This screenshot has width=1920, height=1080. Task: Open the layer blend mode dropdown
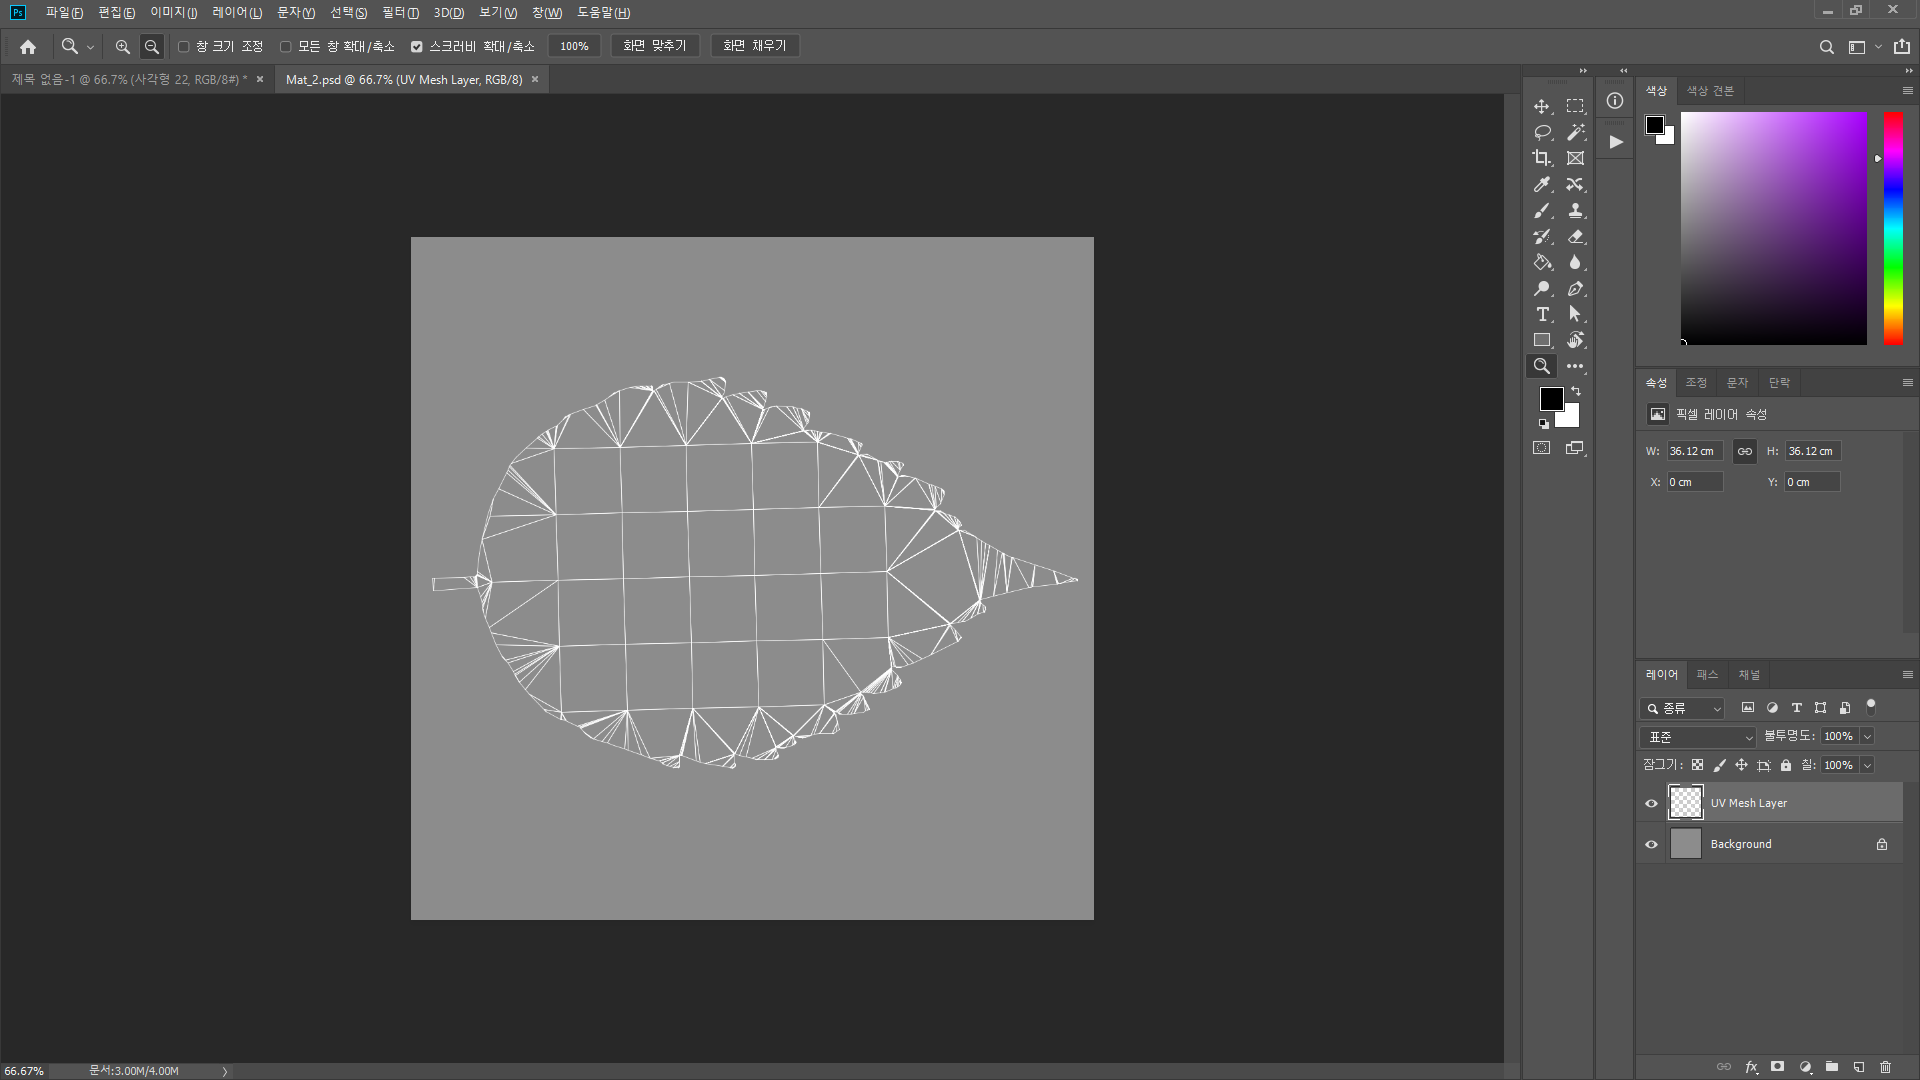point(1697,737)
